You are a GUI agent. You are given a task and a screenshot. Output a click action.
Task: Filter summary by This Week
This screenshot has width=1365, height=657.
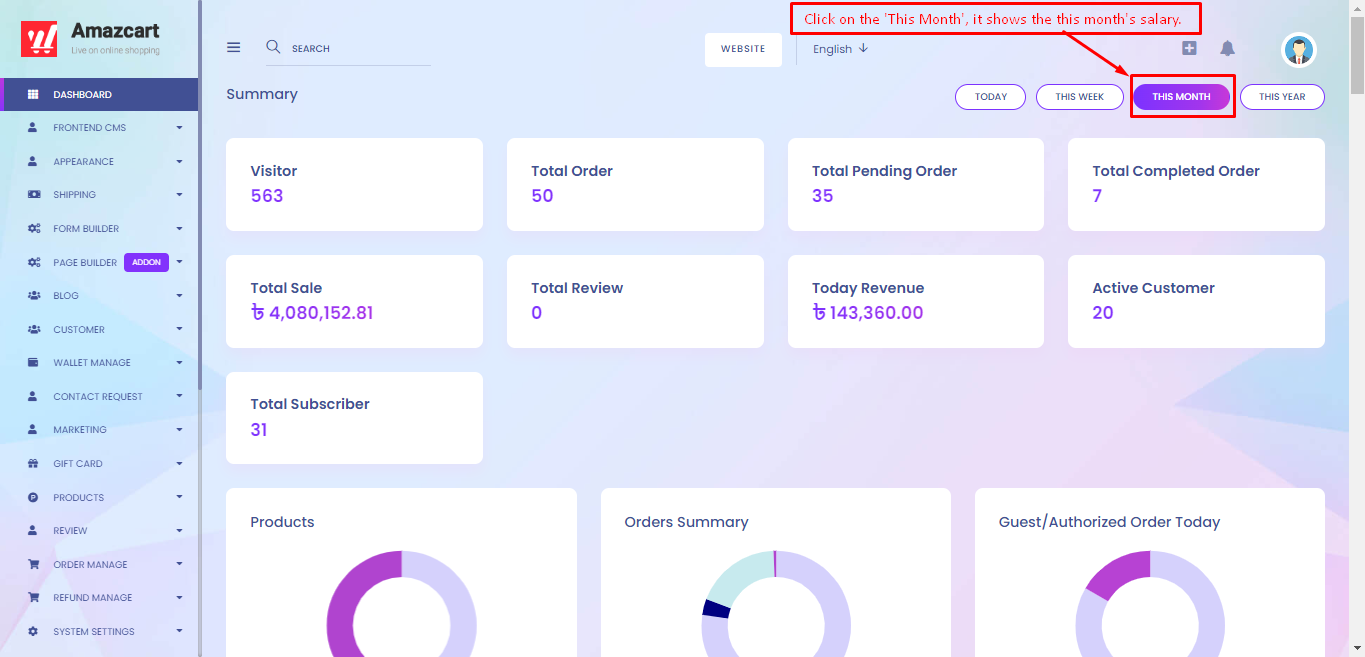click(1080, 97)
